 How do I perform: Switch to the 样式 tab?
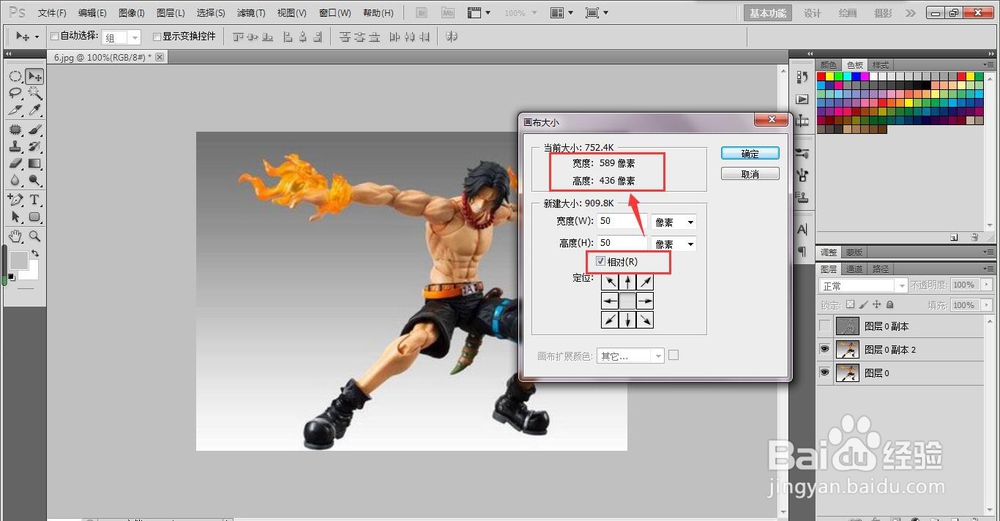pos(880,65)
